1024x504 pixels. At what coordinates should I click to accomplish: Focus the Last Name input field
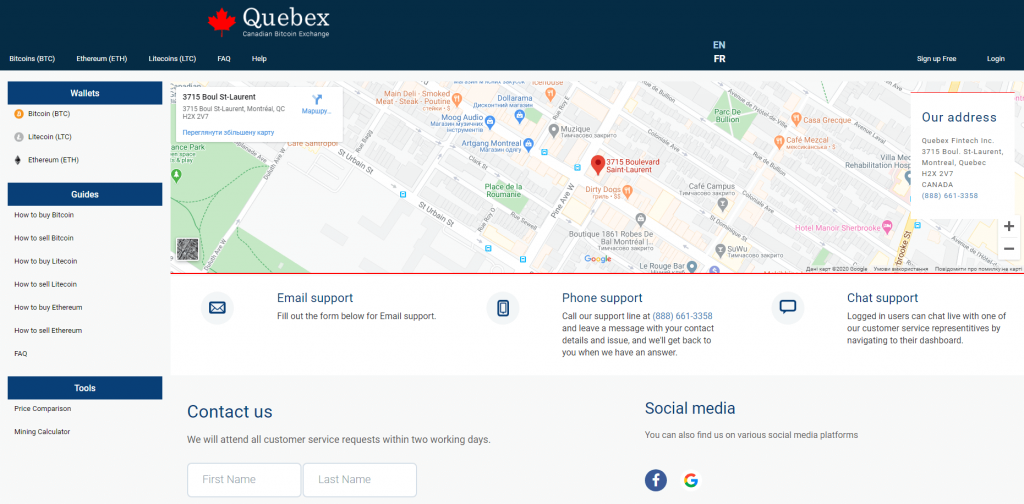coord(360,480)
